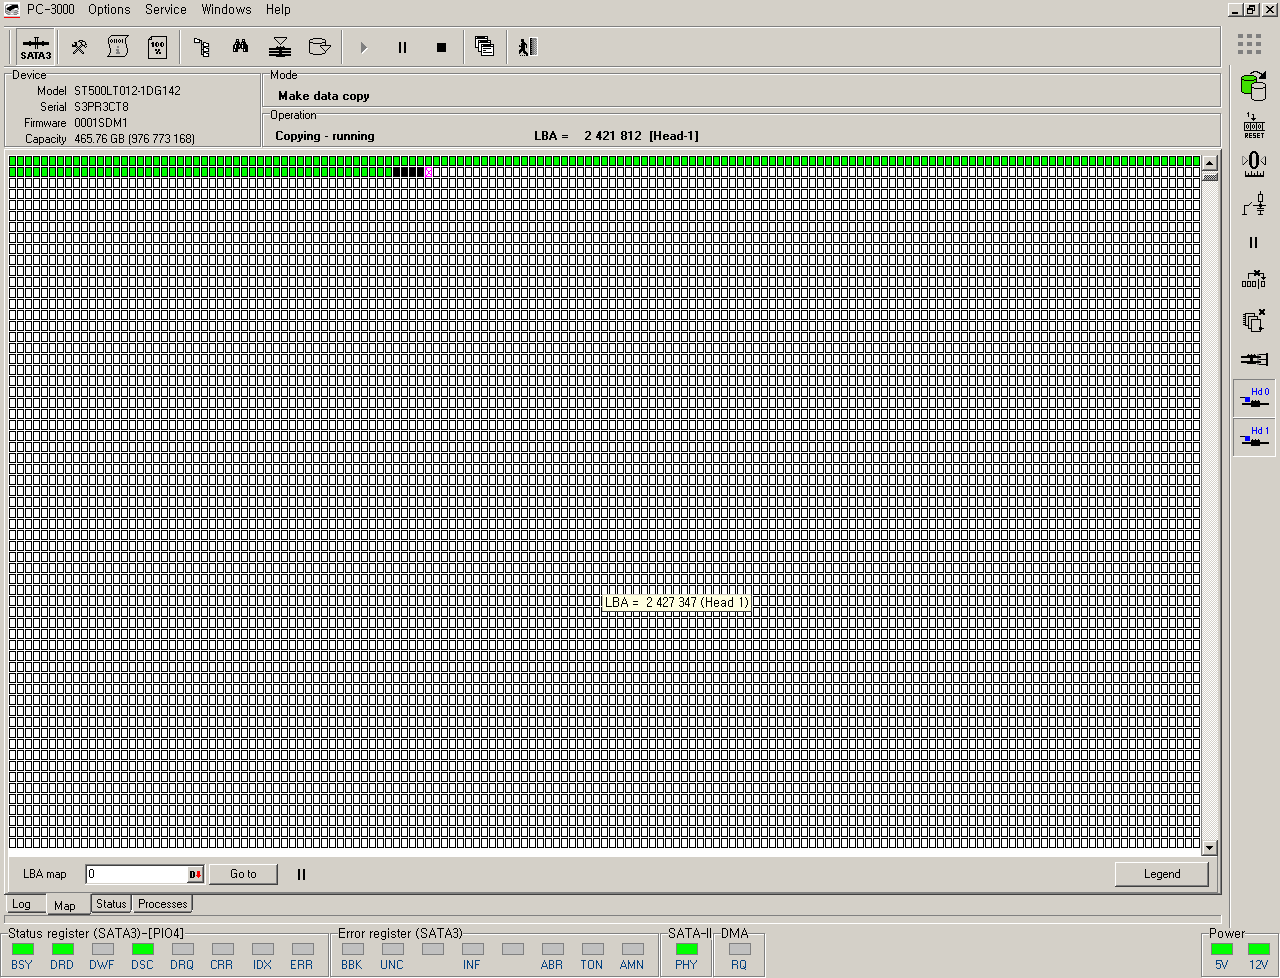Toggle the Hd 0 head button
The width and height of the screenshot is (1280, 978).
click(1254, 397)
